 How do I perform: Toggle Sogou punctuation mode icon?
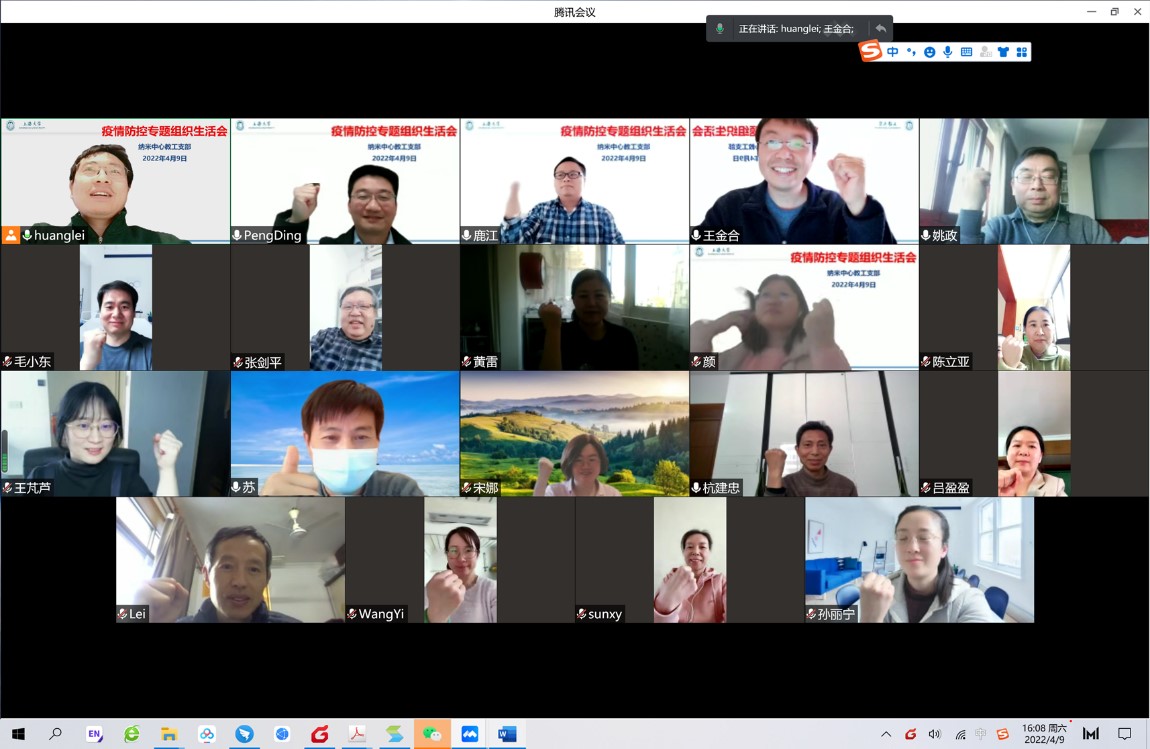pyautogui.click(x=911, y=52)
